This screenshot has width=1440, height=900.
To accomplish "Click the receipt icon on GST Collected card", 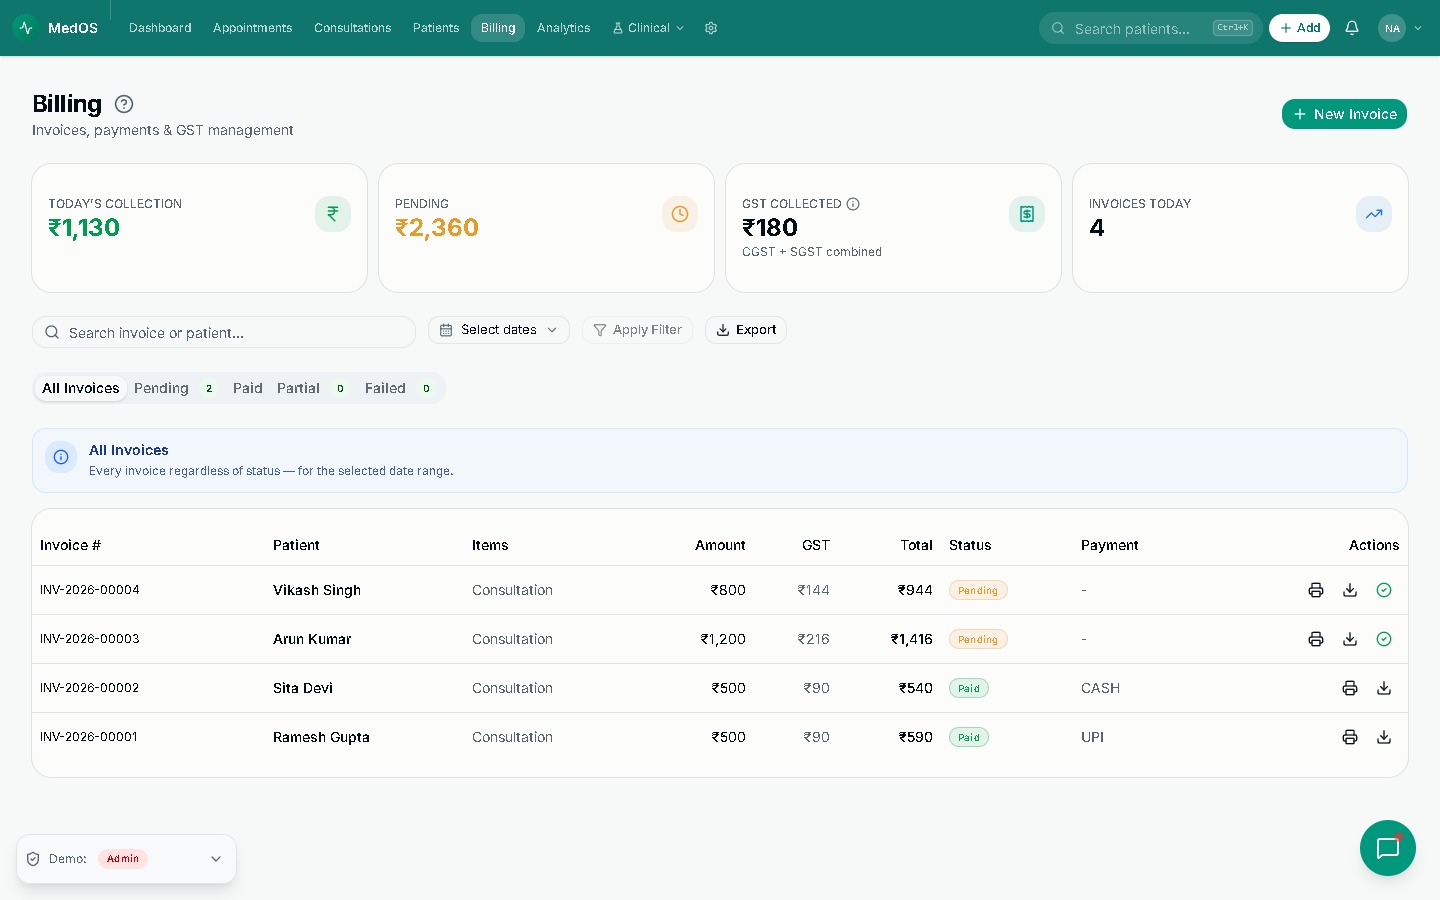I will 1027,214.
